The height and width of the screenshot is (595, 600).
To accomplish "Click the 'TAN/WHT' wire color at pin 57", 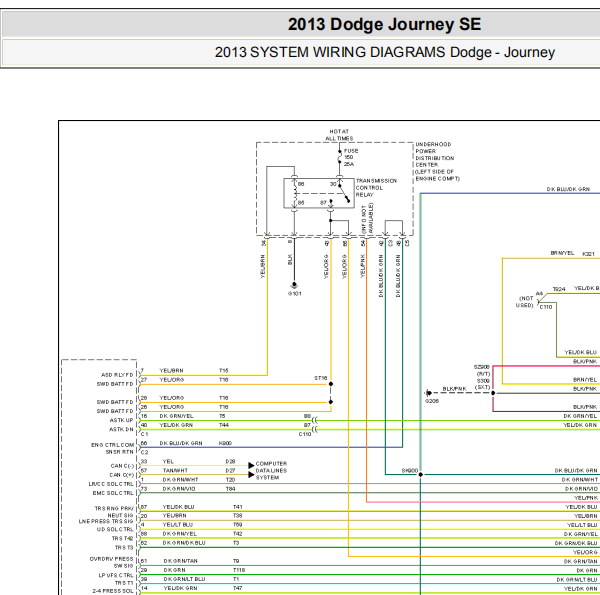I will click(x=175, y=470).
